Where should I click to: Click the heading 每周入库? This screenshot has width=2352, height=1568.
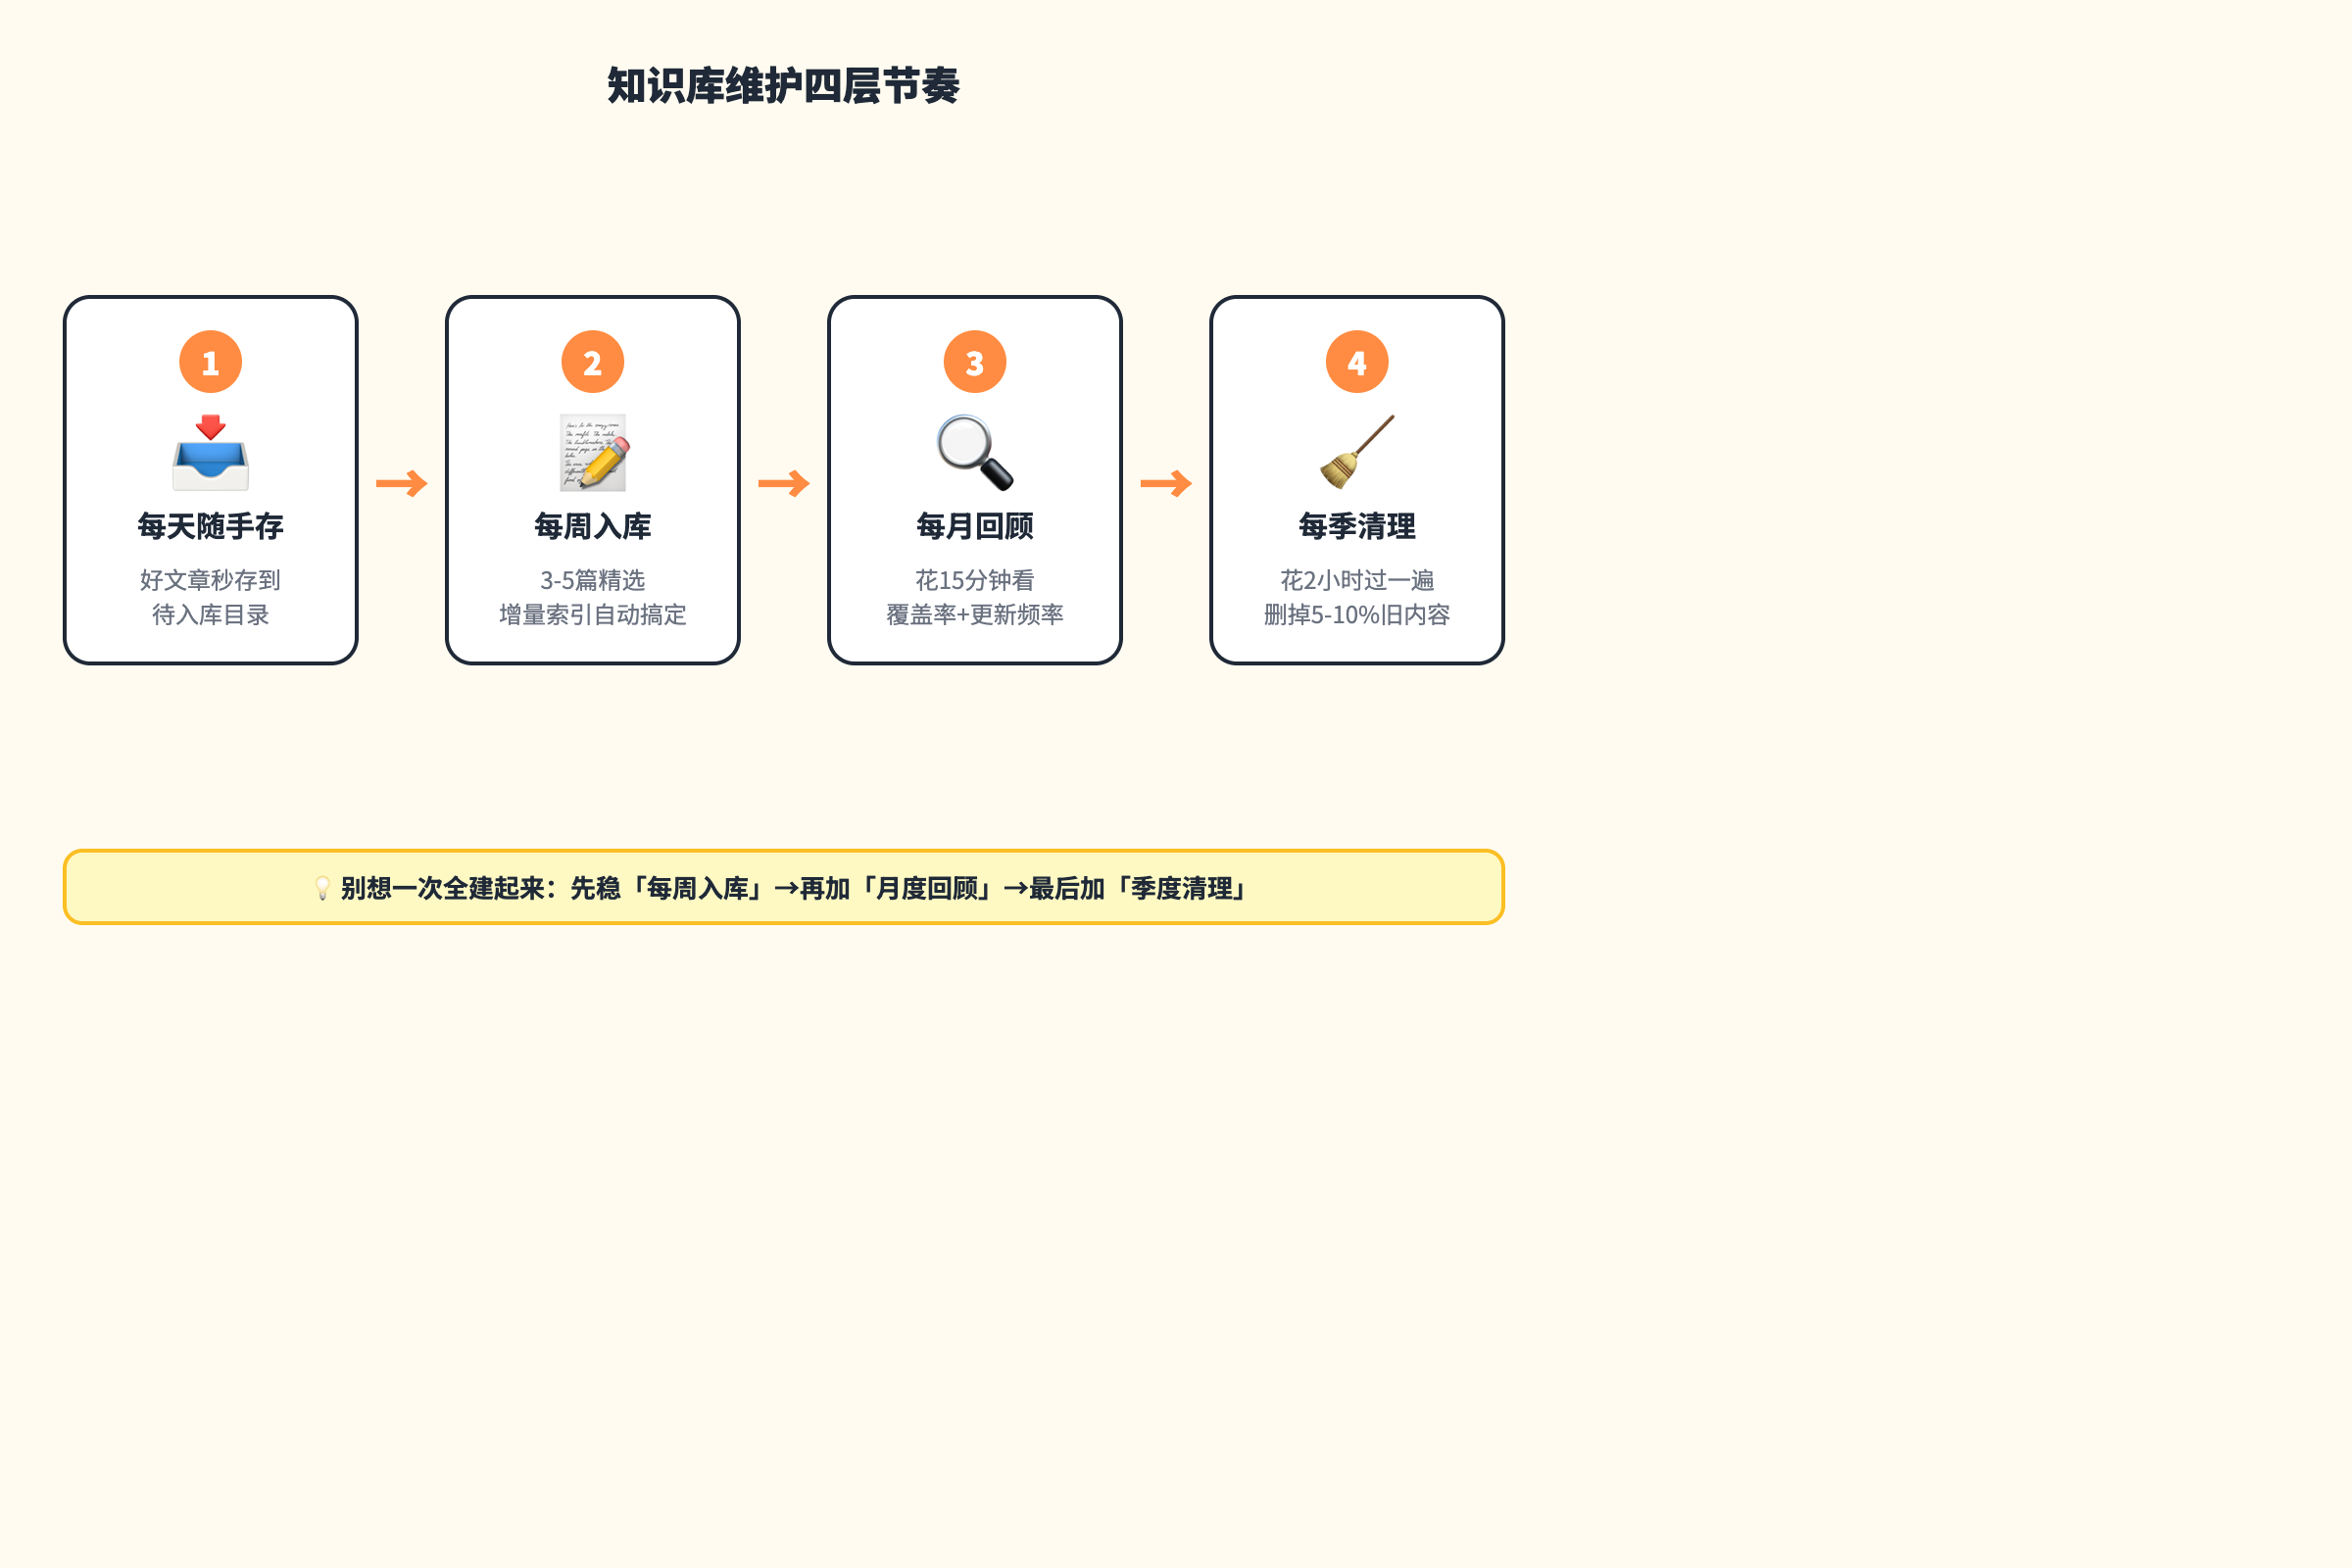593,526
